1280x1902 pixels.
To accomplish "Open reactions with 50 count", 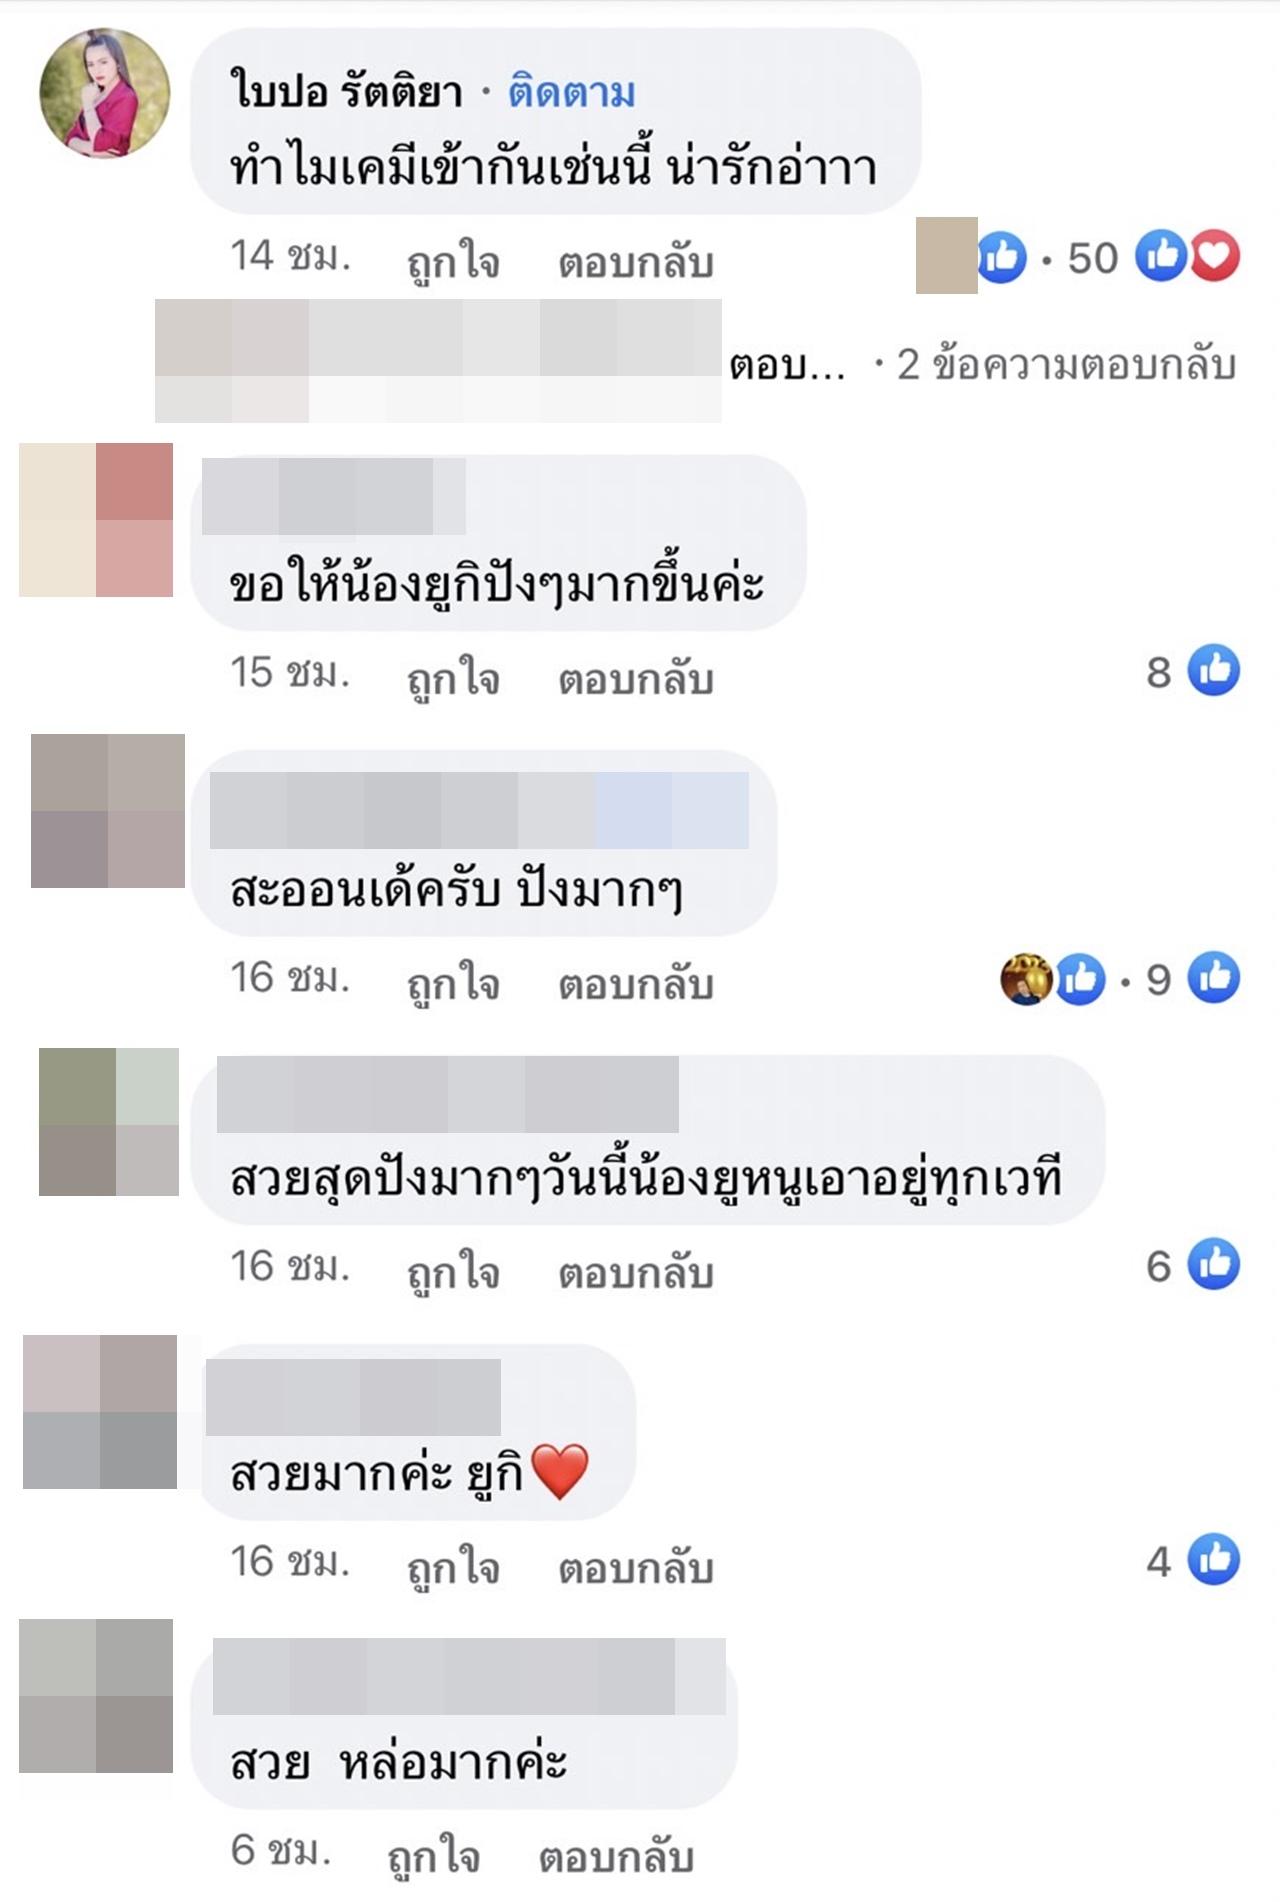I will coord(1092,258).
